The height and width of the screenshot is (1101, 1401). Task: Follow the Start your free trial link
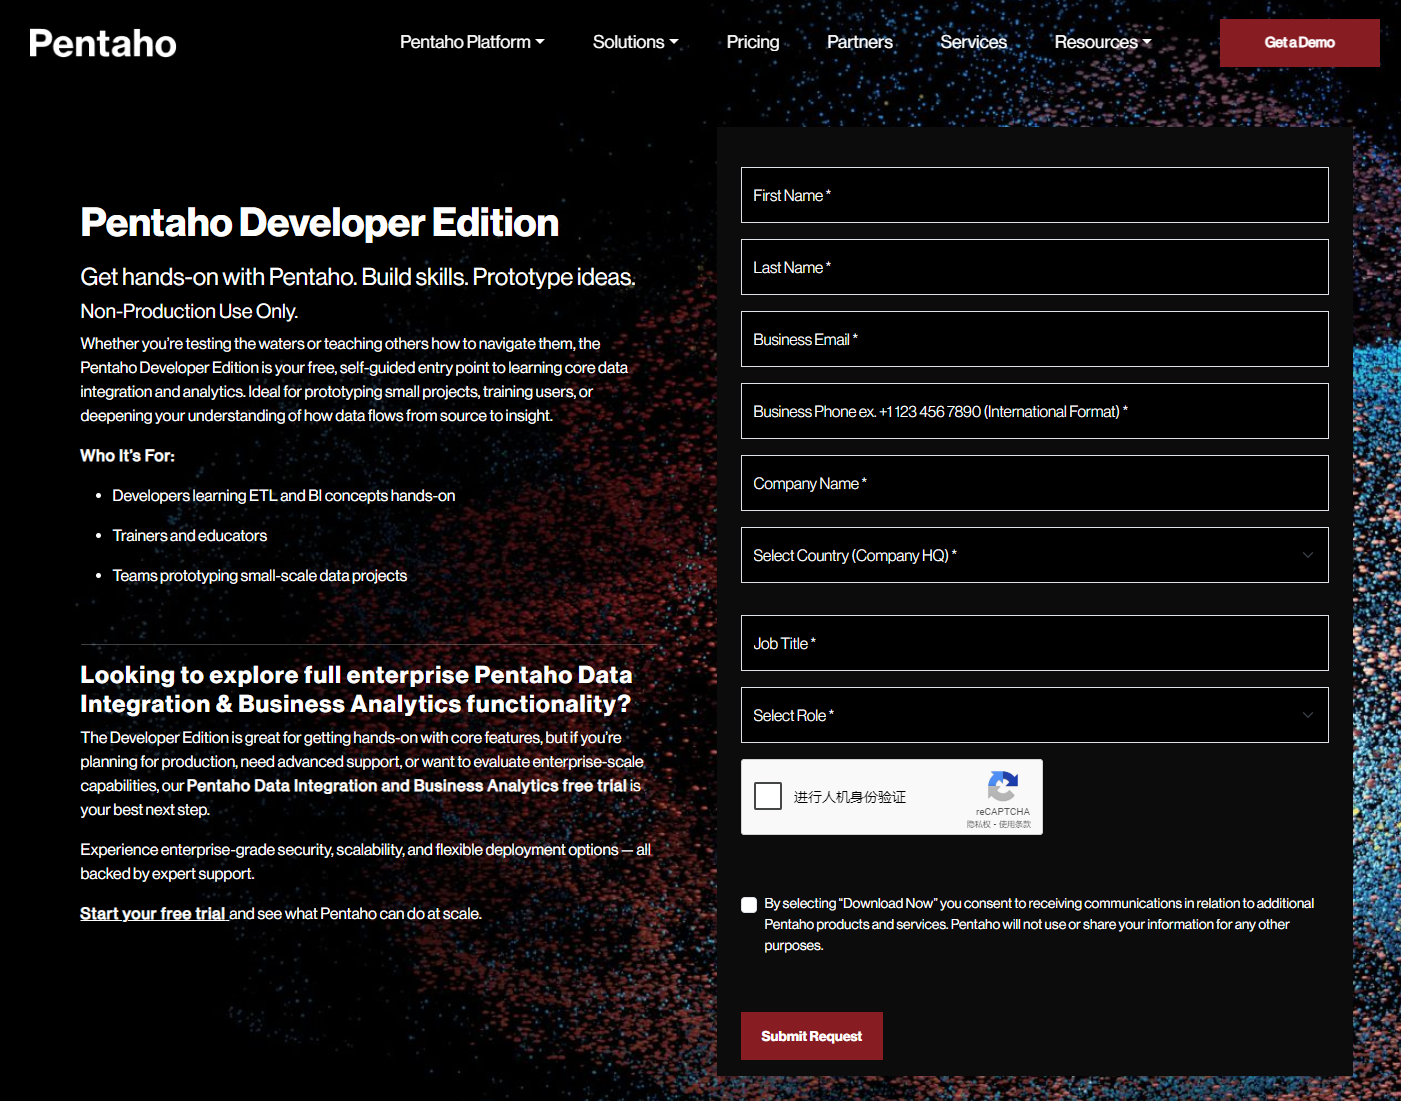point(153,913)
